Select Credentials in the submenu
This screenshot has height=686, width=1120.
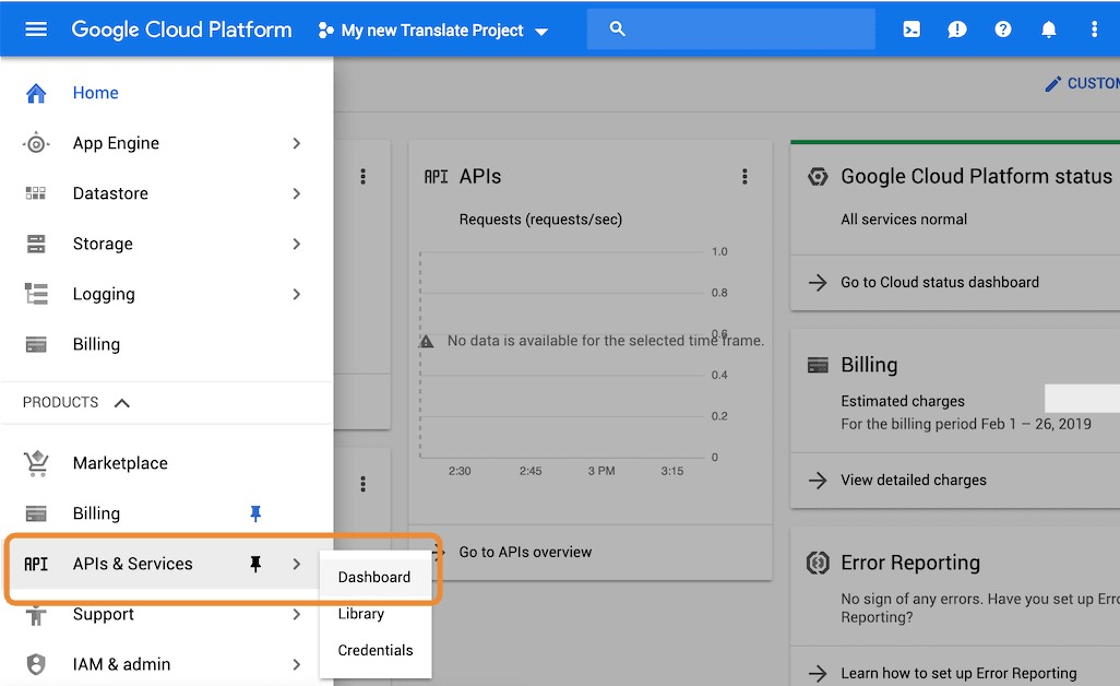375,650
